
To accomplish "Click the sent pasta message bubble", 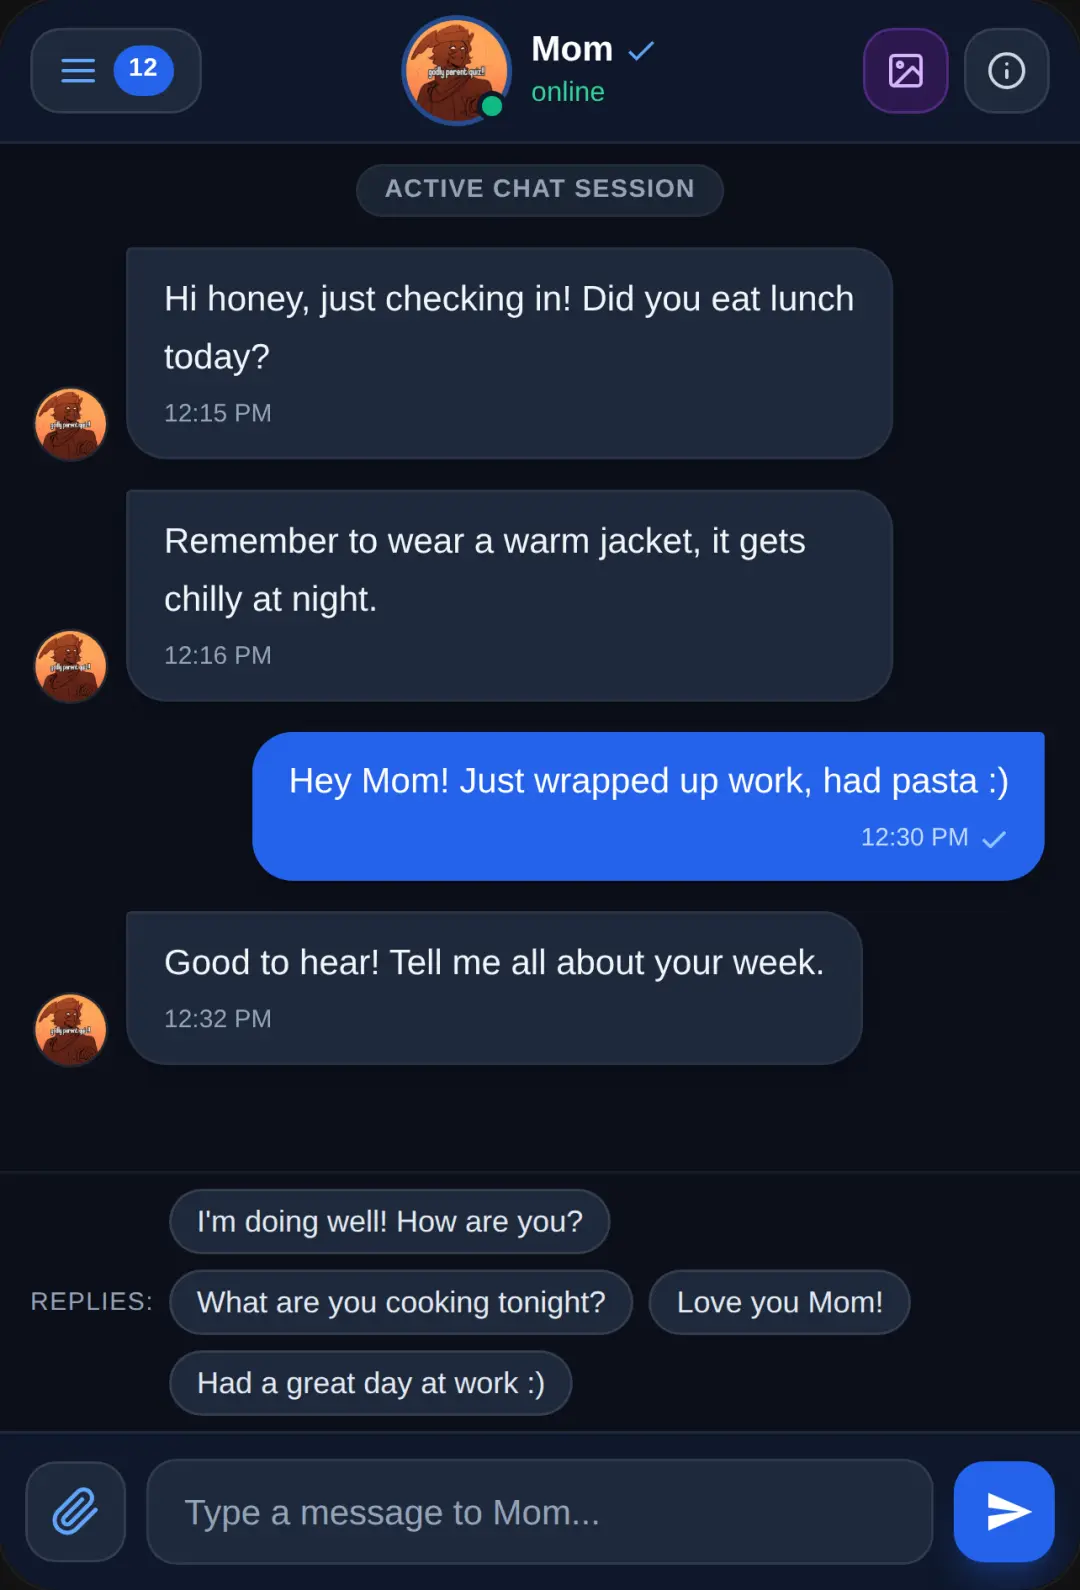I will coord(648,806).
